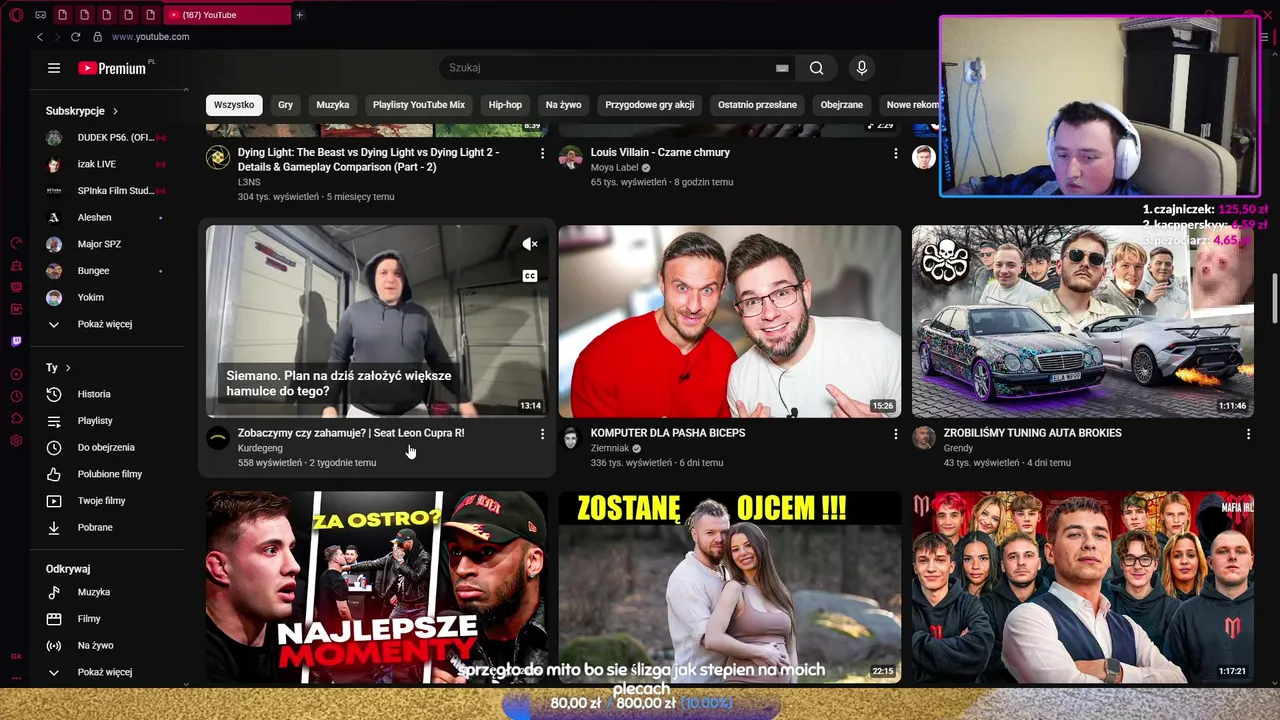Open options menu for Dying Light comparison video

point(543,154)
